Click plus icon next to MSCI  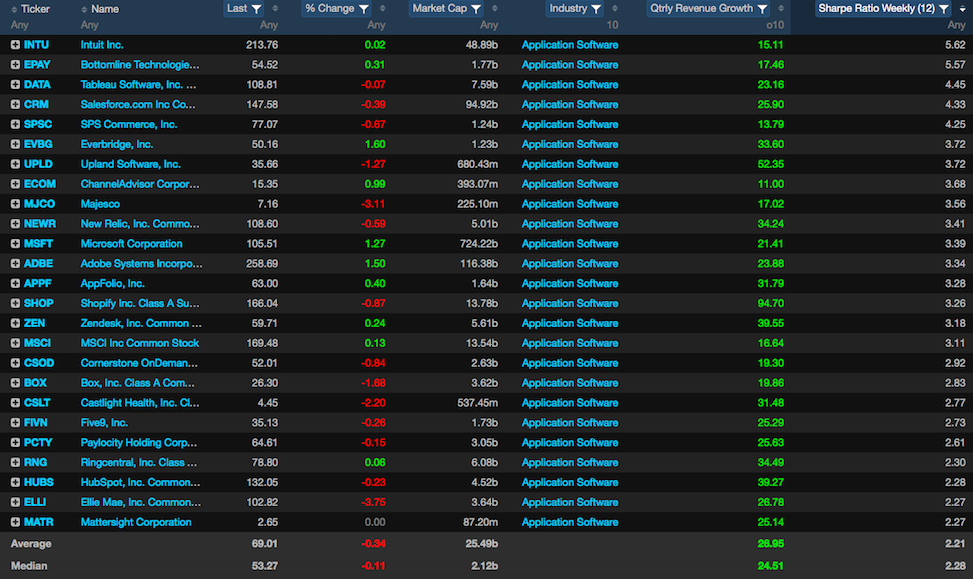(15, 343)
